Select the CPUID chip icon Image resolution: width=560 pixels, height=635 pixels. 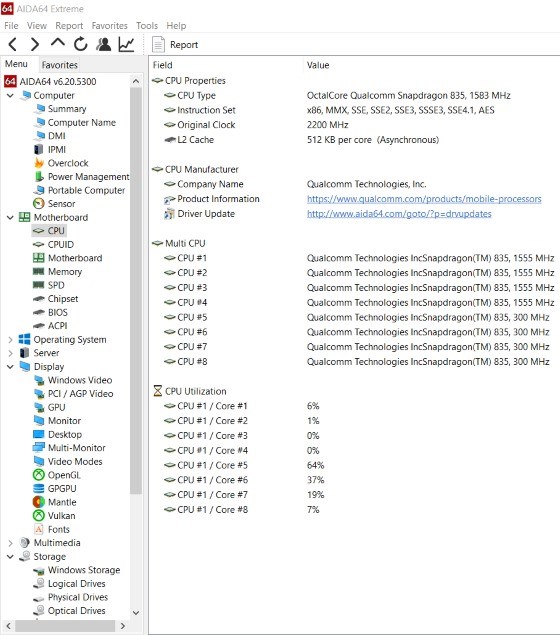pos(38,245)
